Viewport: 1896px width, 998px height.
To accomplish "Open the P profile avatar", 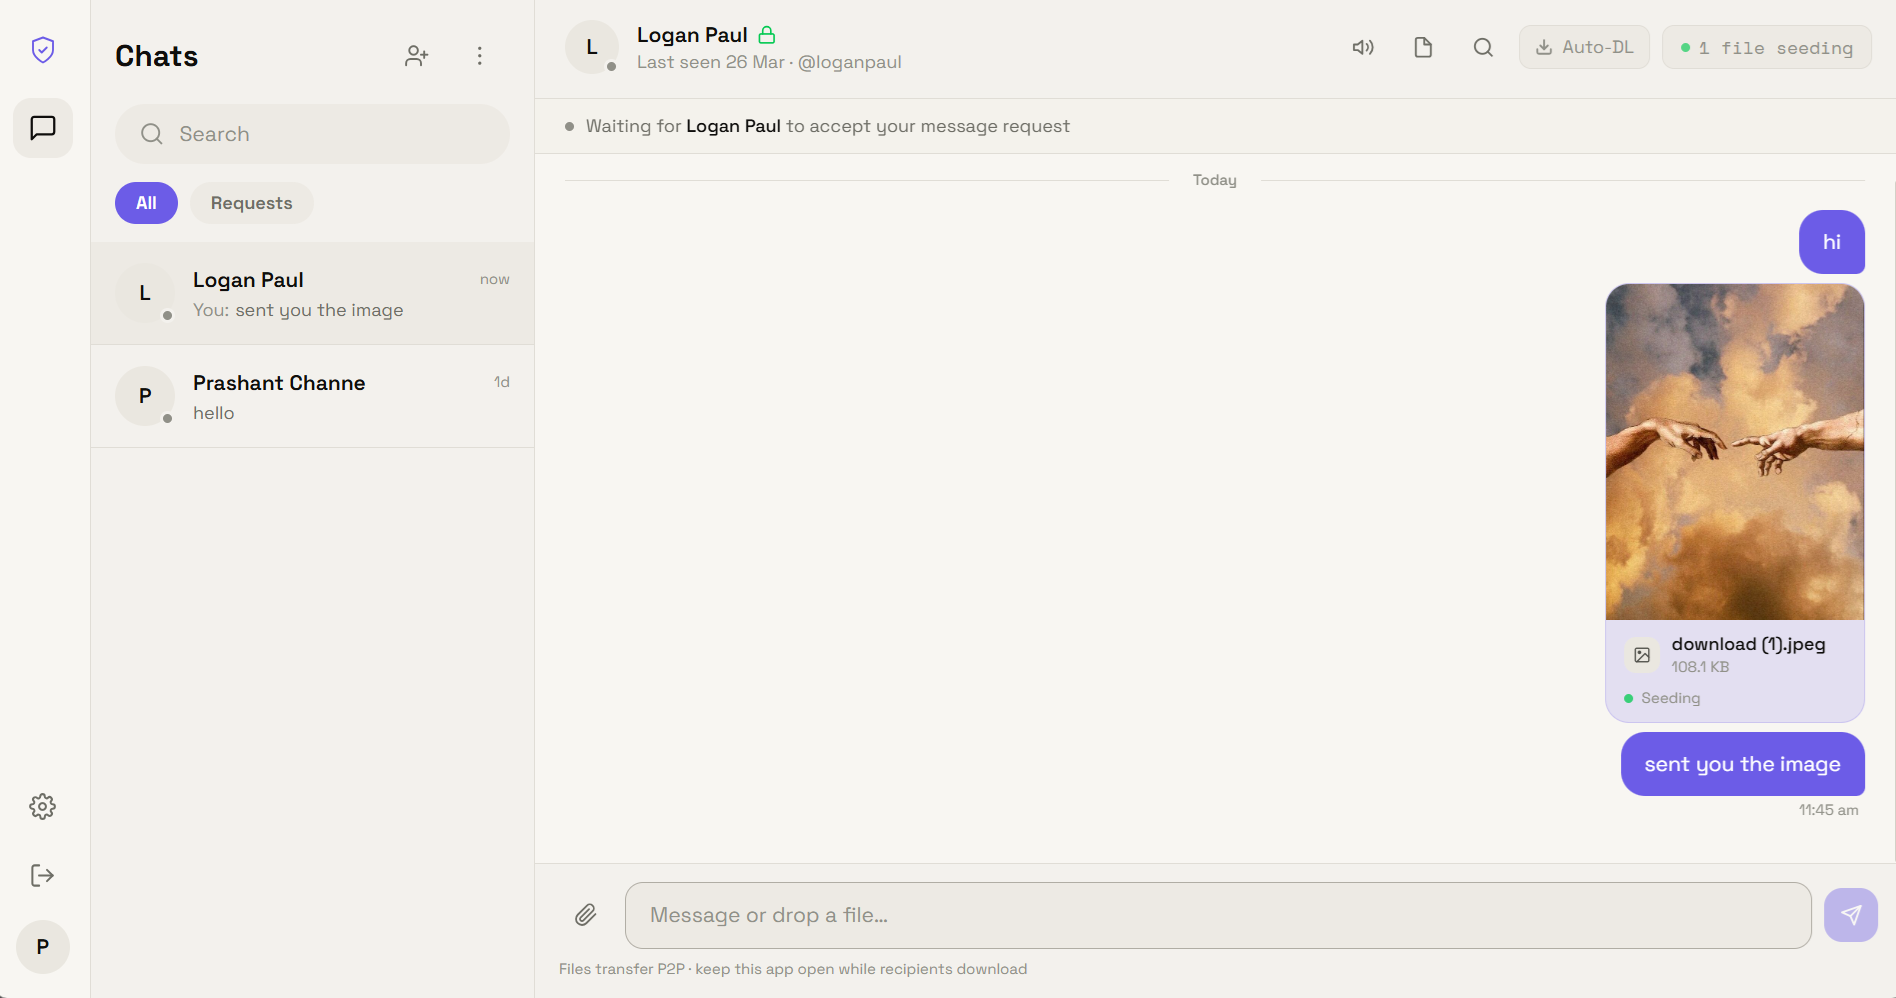I will 43,946.
